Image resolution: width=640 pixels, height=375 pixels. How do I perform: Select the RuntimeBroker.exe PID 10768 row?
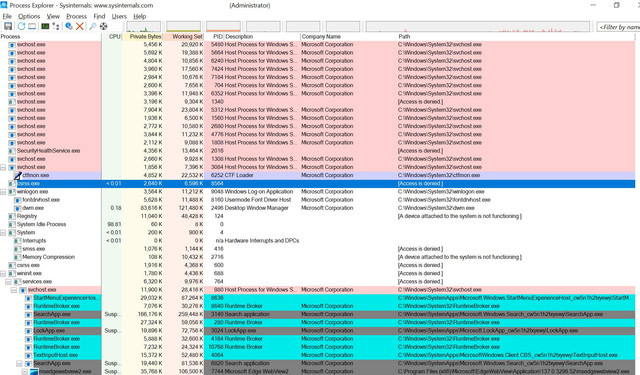[318, 347]
